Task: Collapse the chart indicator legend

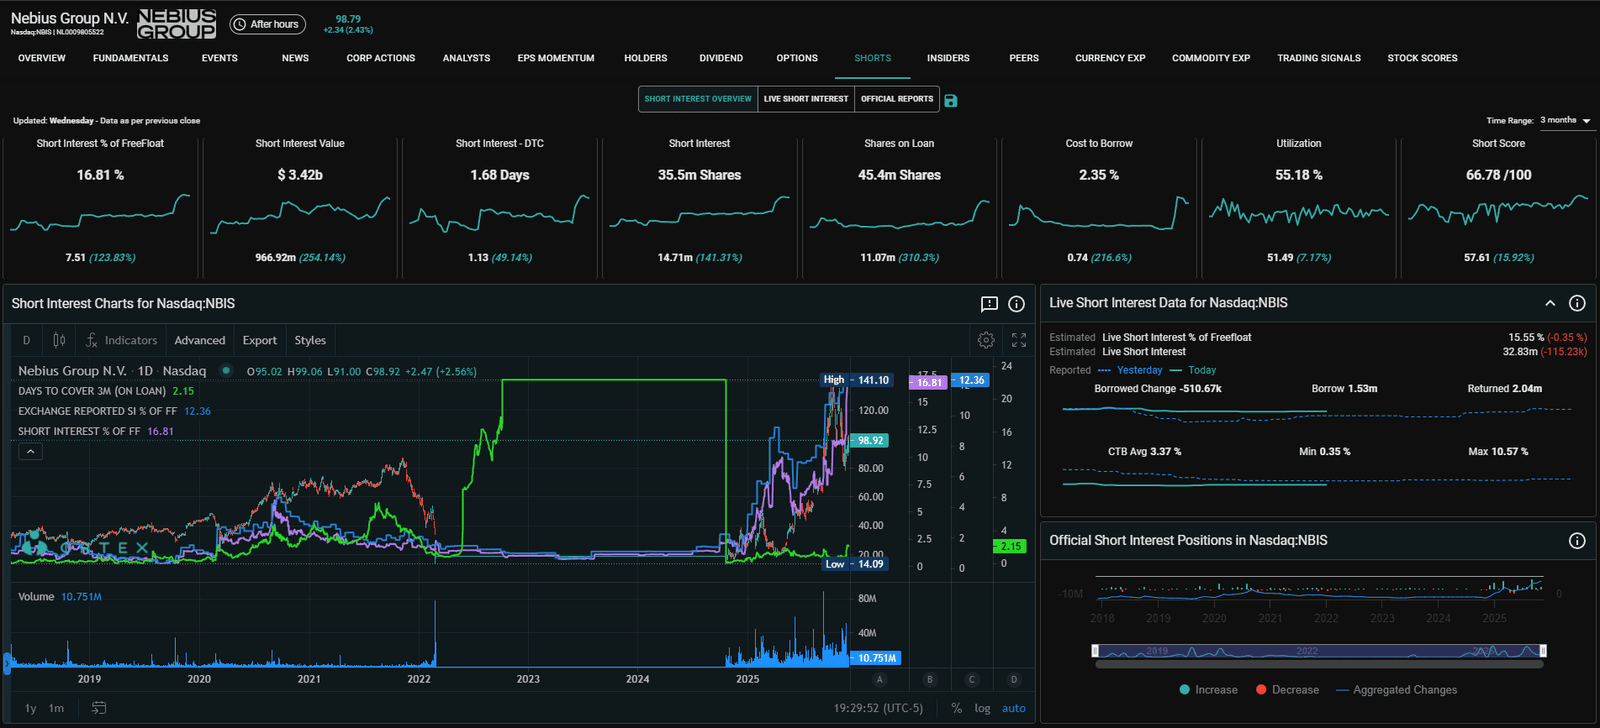Action: pyautogui.click(x=31, y=452)
